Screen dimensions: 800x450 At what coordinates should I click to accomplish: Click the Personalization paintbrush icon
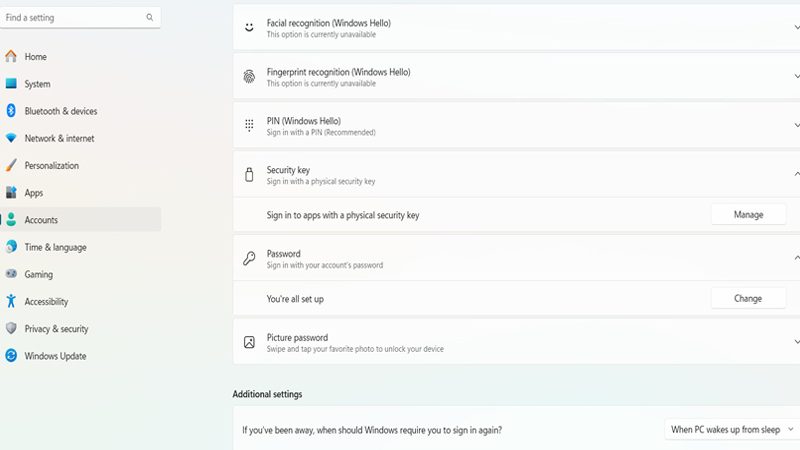(11, 166)
